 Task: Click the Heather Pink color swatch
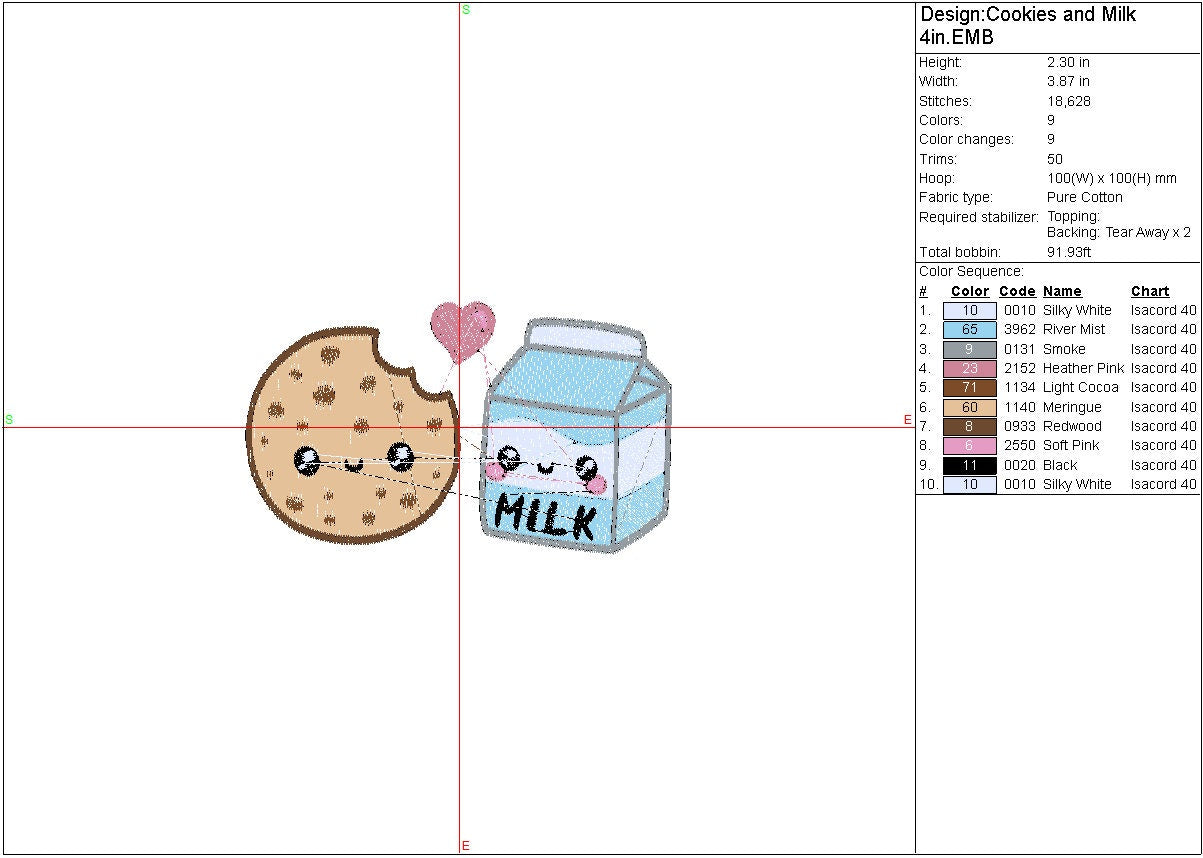point(969,368)
